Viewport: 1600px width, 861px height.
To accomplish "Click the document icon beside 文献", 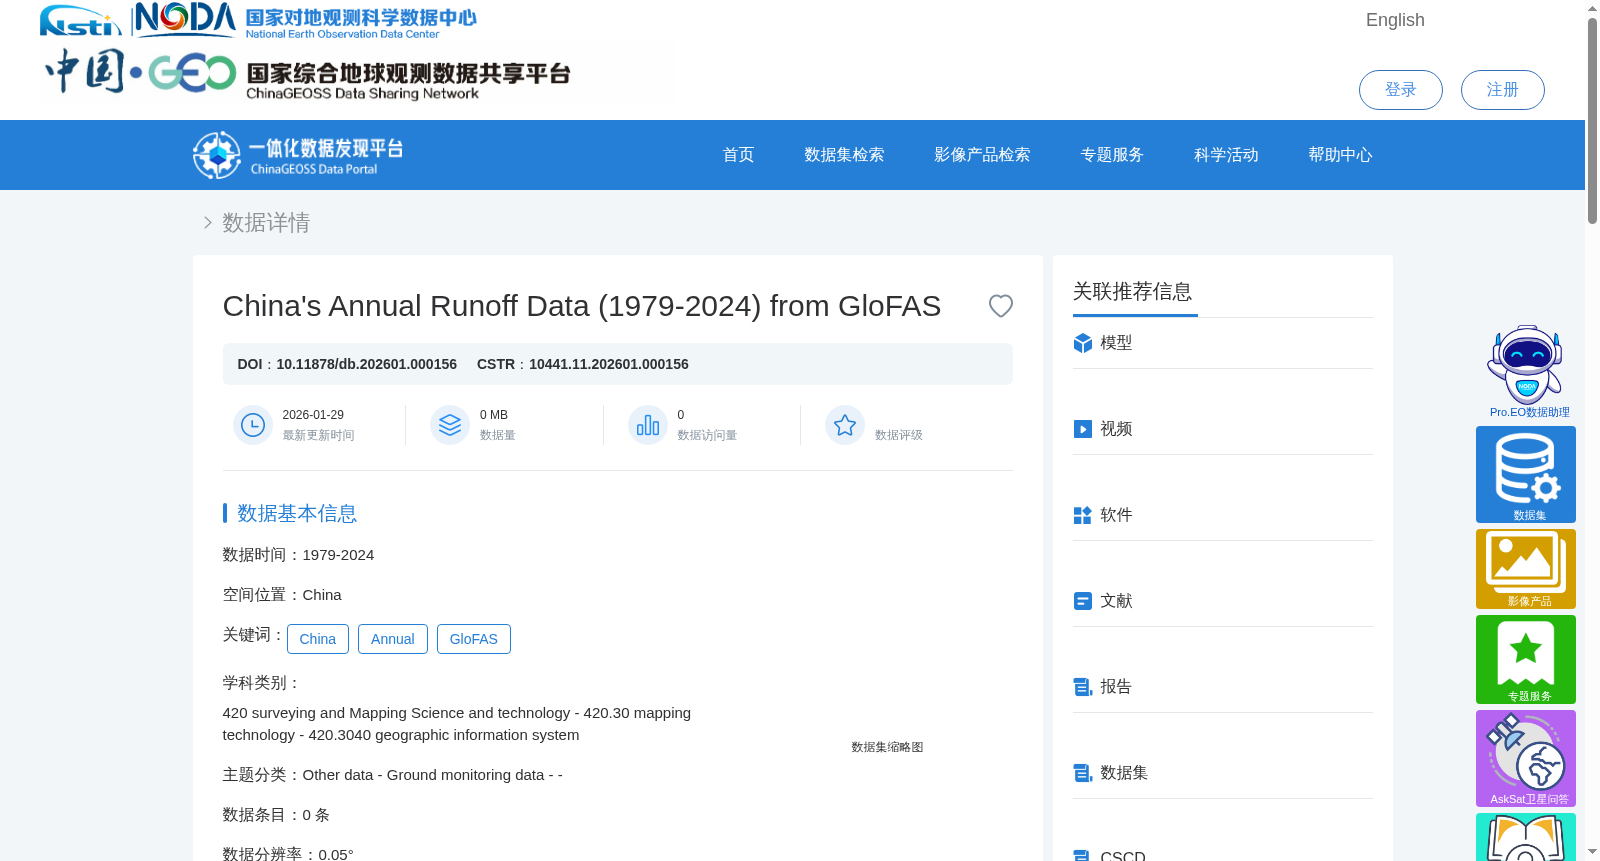I will [x=1083, y=601].
